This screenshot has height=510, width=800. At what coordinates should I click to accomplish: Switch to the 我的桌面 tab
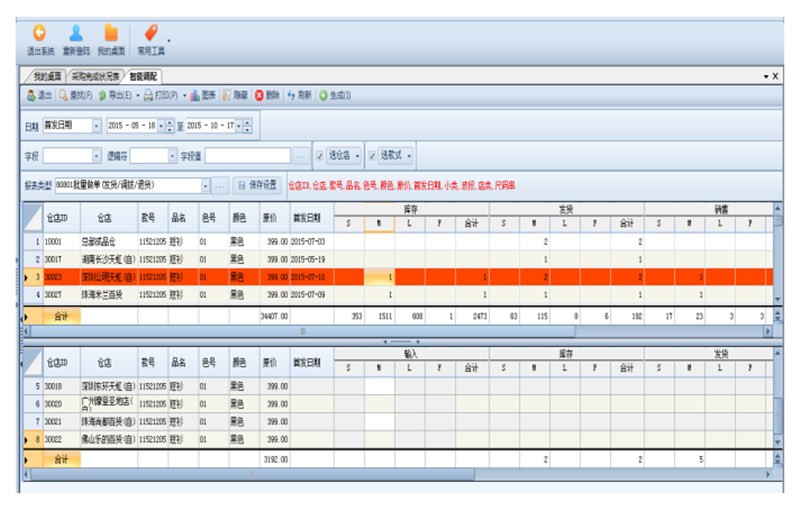[47, 76]
